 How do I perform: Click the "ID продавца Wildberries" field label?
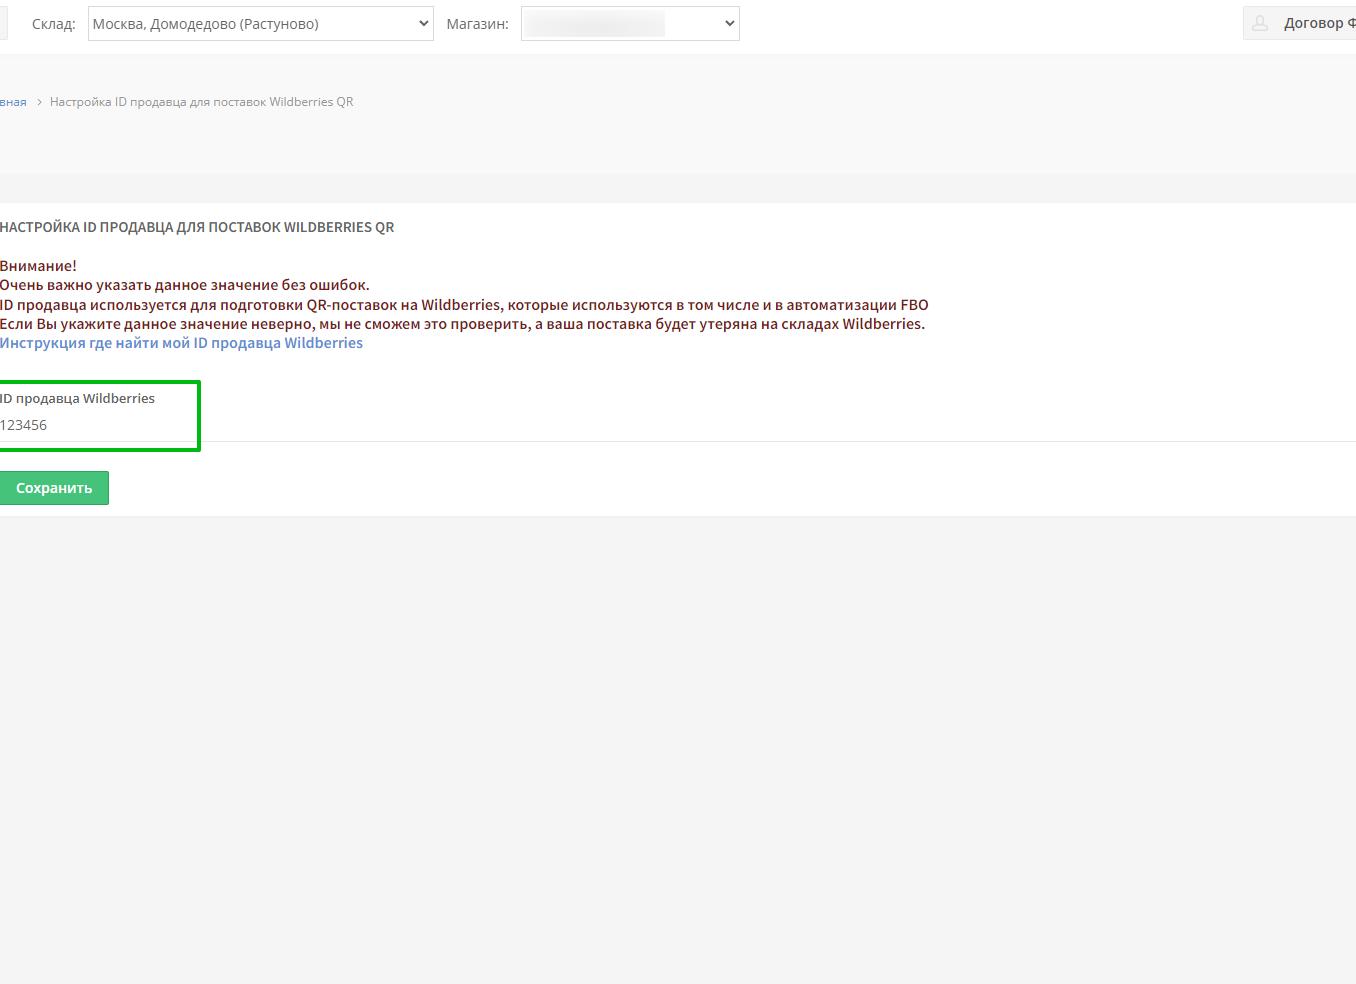(x=78, y=398)
